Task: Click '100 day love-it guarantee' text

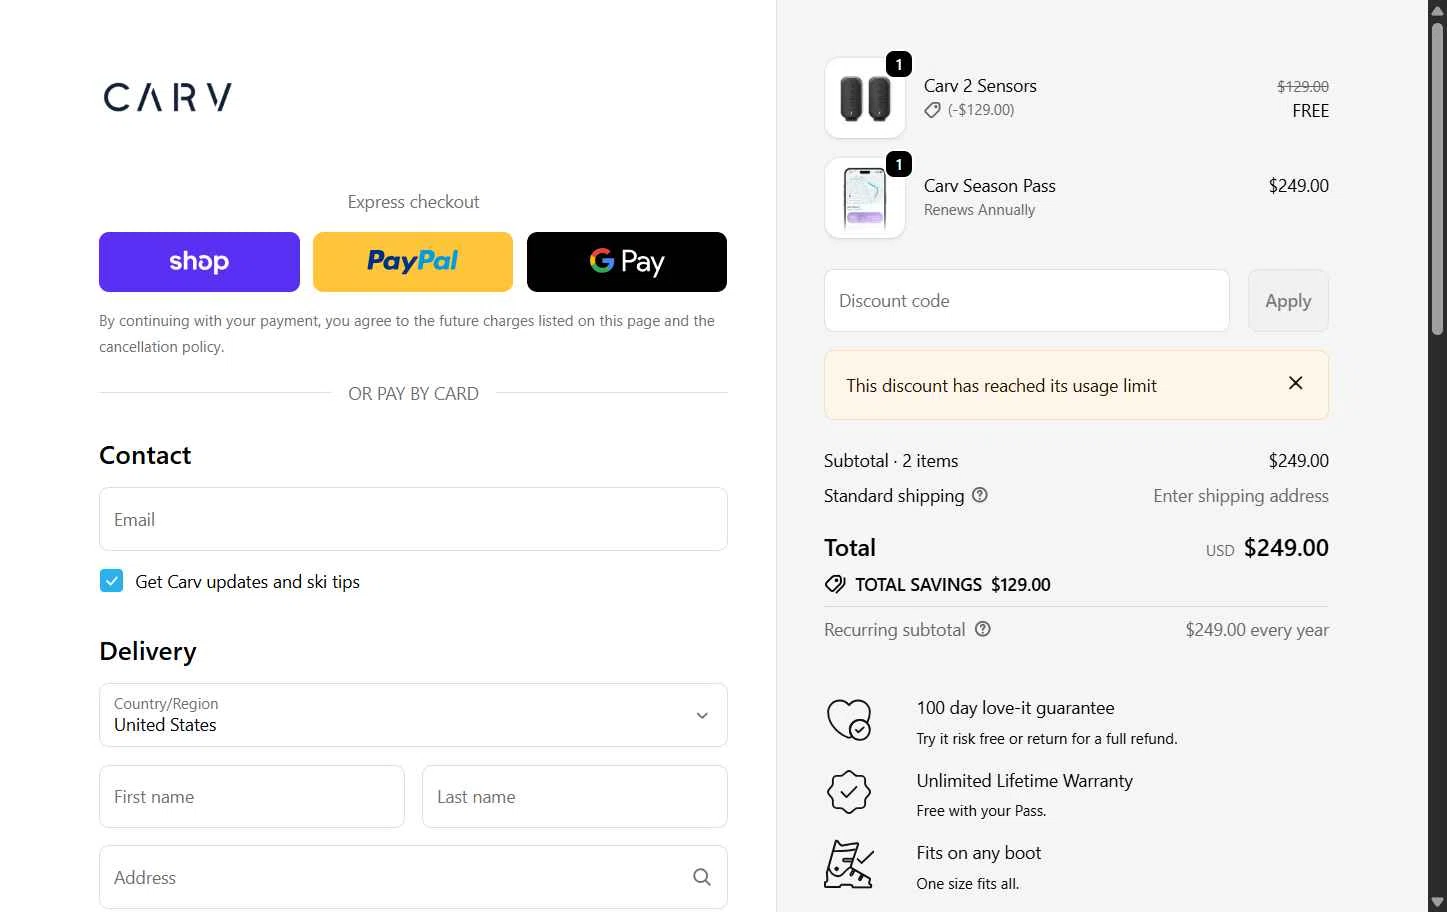Action: tap(1015, 708)
